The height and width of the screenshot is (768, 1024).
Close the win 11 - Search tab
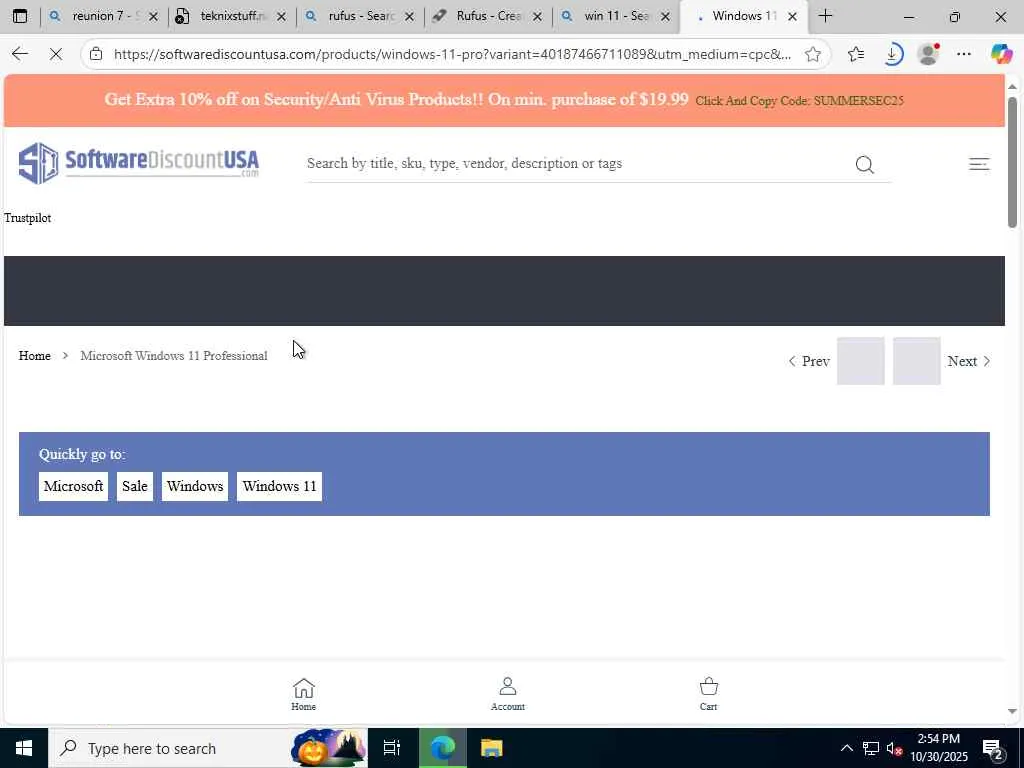click(x=665, y=17)
